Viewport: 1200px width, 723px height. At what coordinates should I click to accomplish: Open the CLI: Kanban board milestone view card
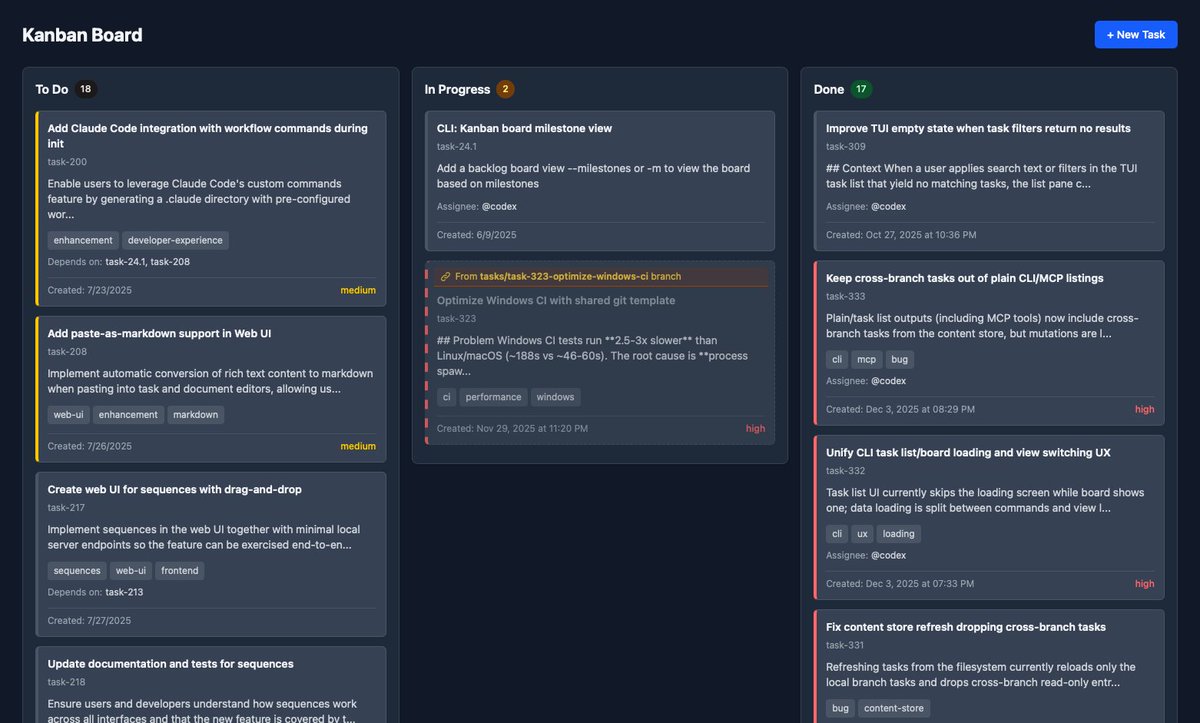click(x=599, y=181)
